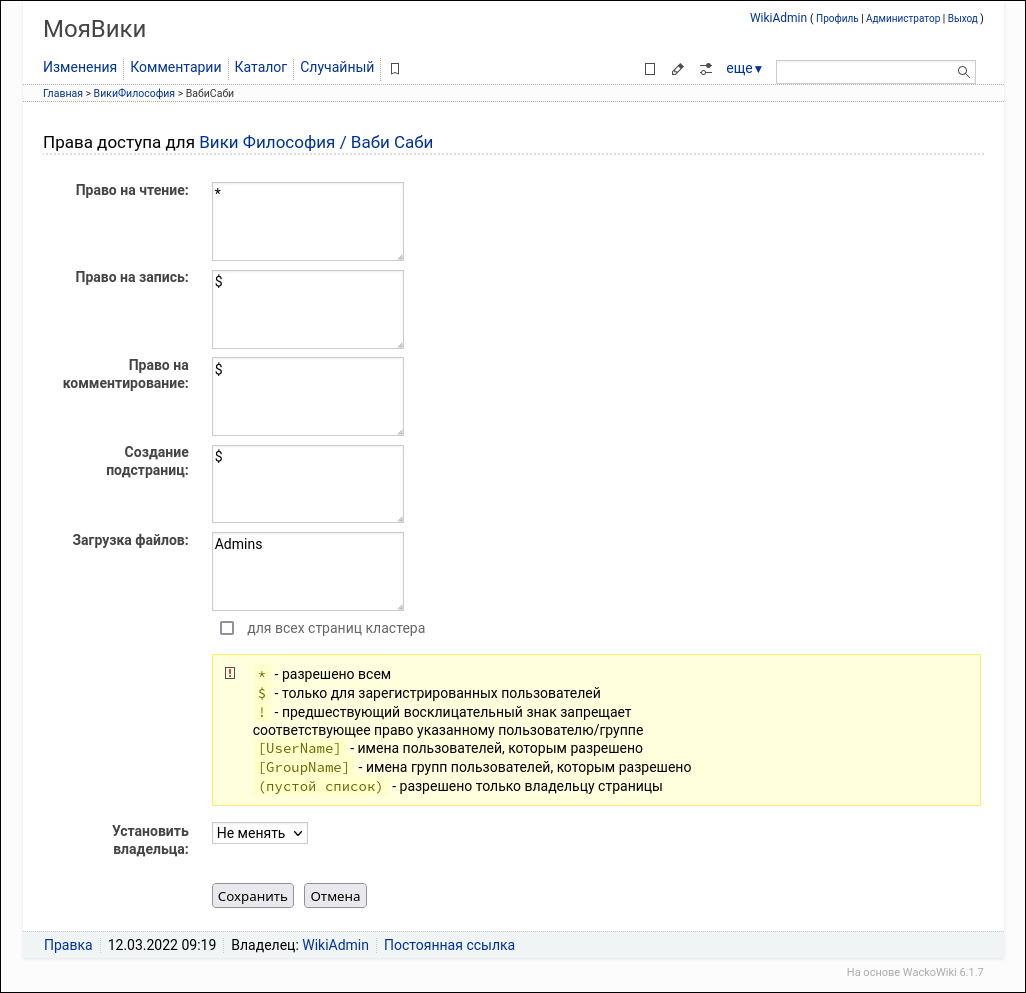Image resolution: width=1026 pixels, height=993 pixels.
Task: Open the Комментарии menu item
Action: click(x=176, y=68)
